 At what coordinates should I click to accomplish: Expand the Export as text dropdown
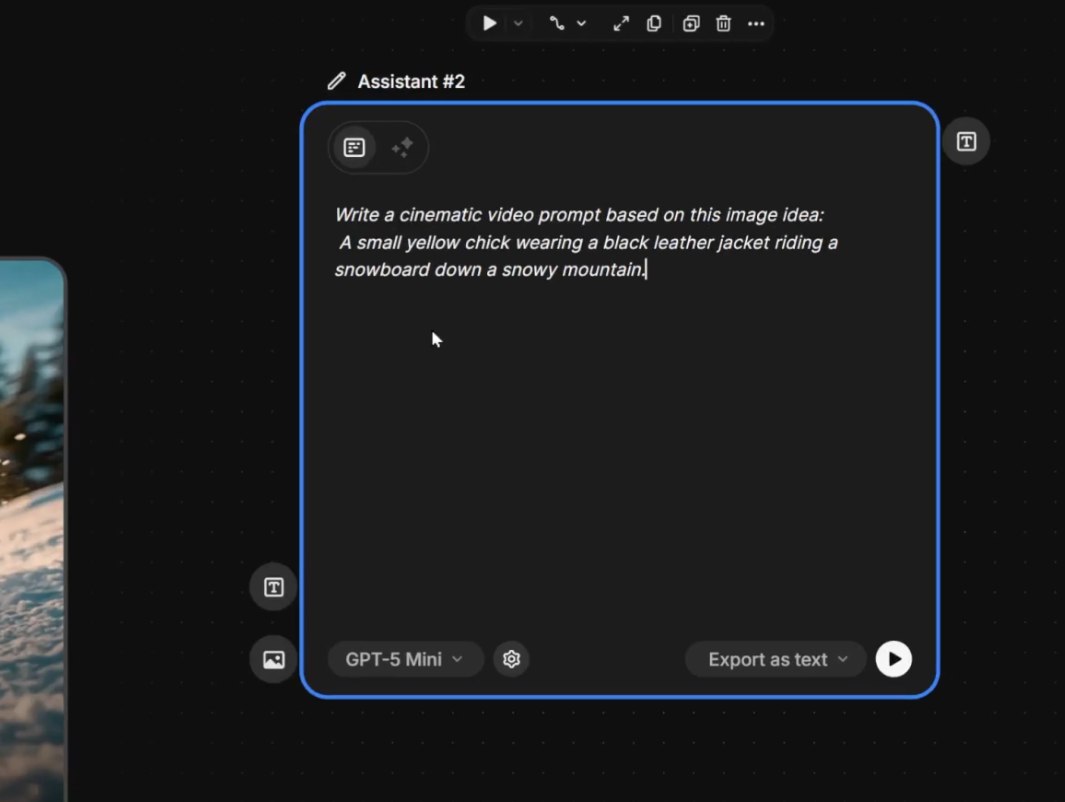775,659
